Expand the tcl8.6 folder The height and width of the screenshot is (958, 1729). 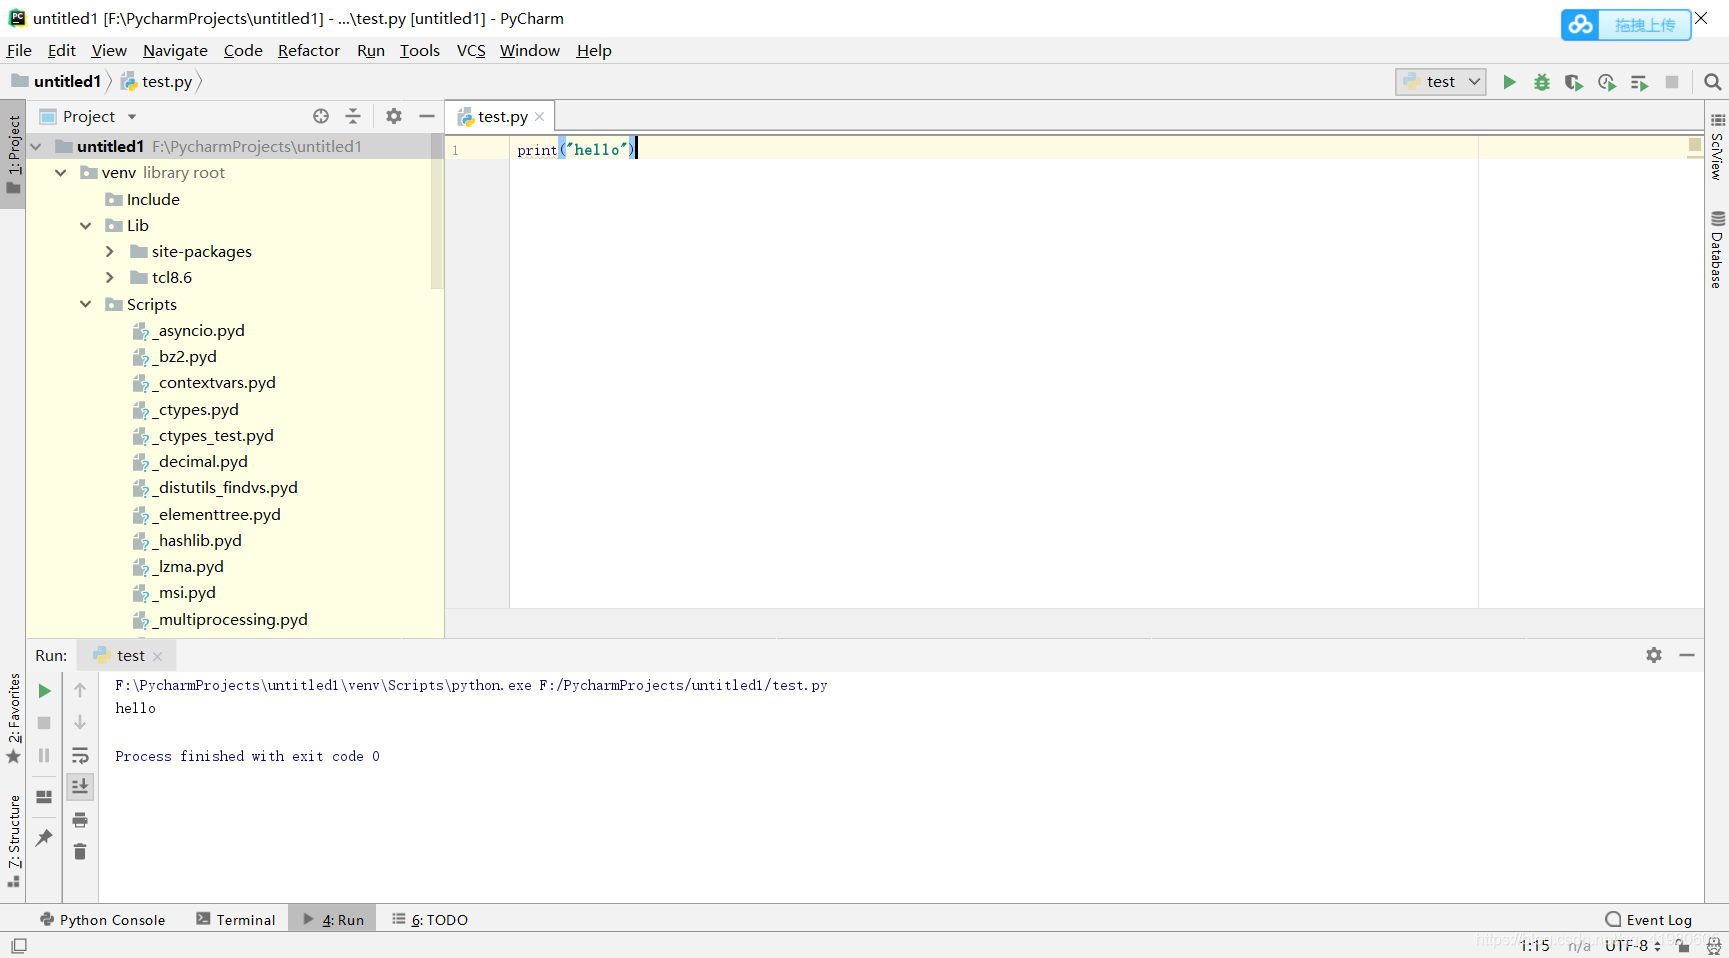(x=110, y=278)
